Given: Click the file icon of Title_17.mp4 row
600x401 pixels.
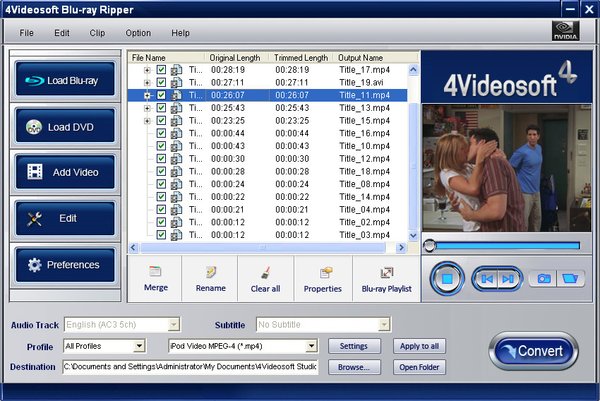Looking at the screenshot, I should 176,70.
